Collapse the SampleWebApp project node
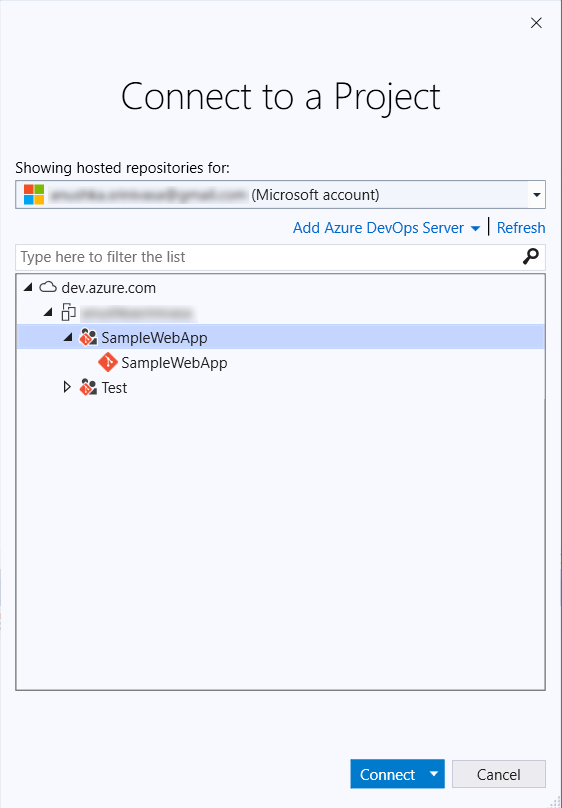The height and width of the screenshot is (808, 562). [67, 338]
